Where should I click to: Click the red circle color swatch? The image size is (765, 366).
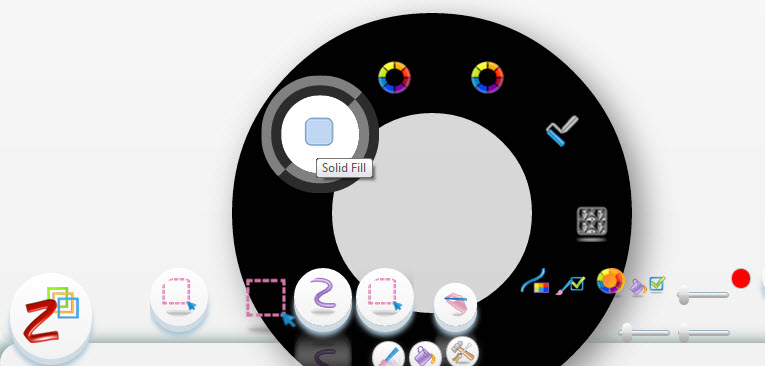coord(741,279)
